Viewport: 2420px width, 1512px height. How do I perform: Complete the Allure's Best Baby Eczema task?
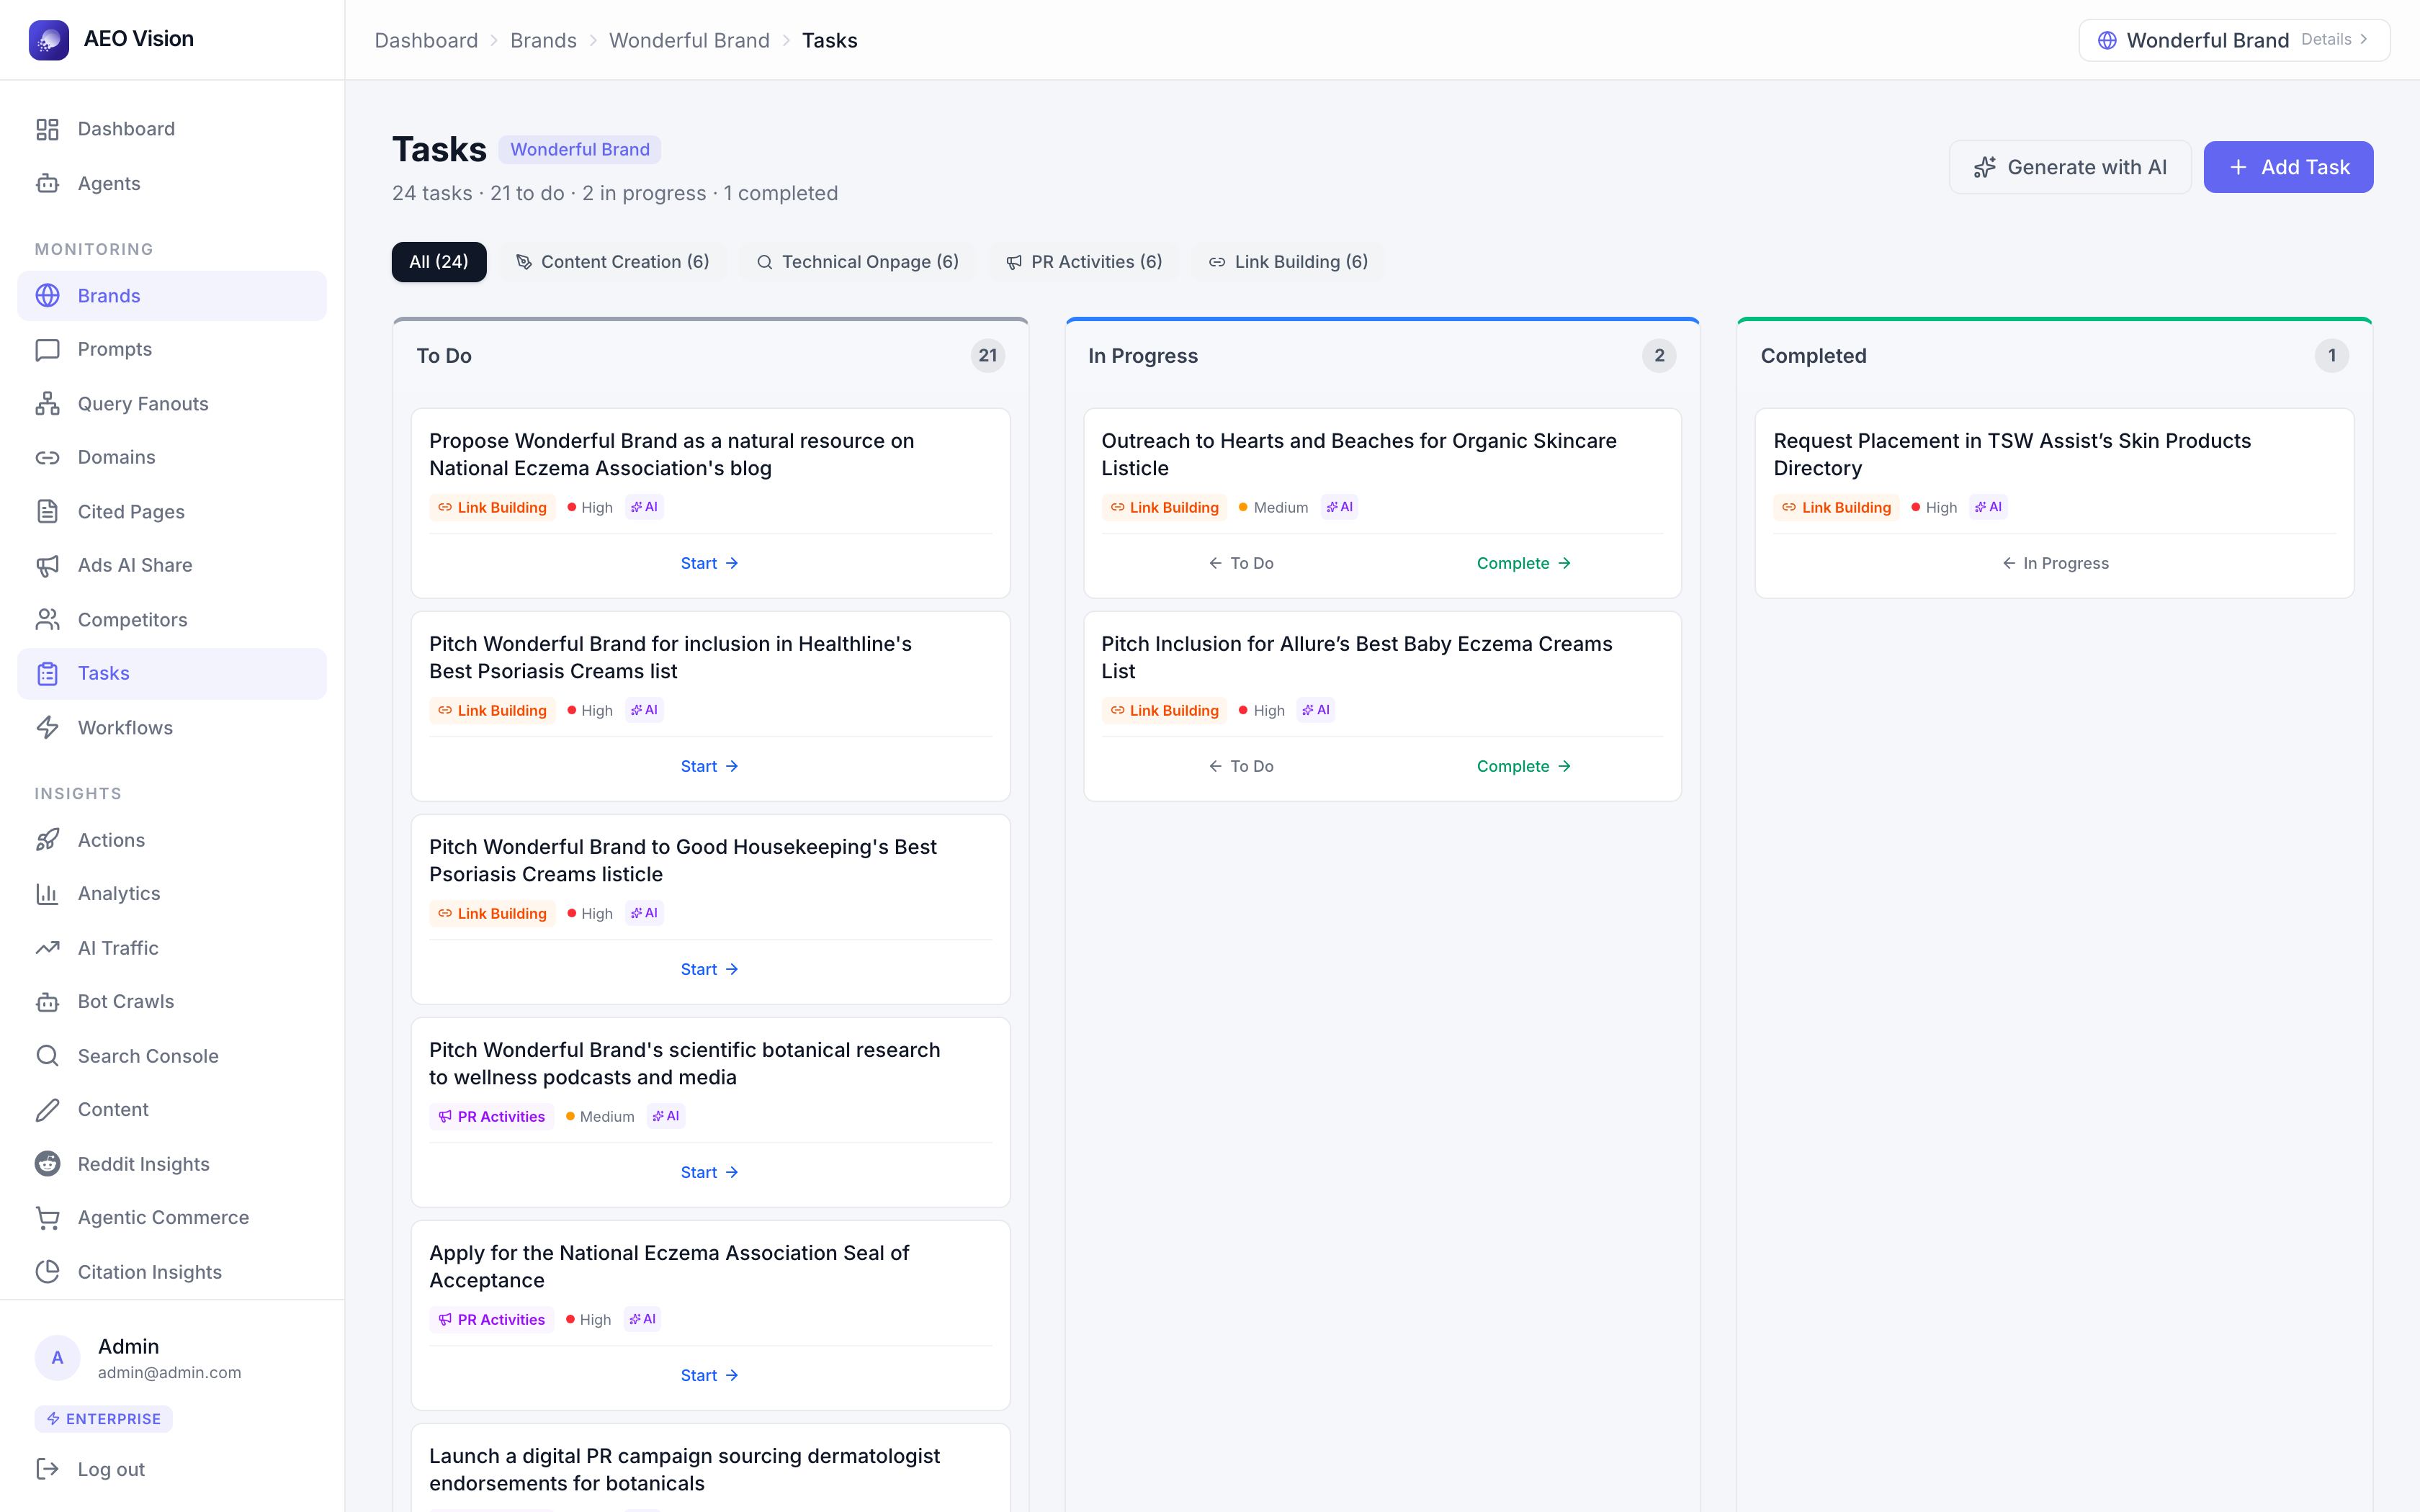[1524, 767]
